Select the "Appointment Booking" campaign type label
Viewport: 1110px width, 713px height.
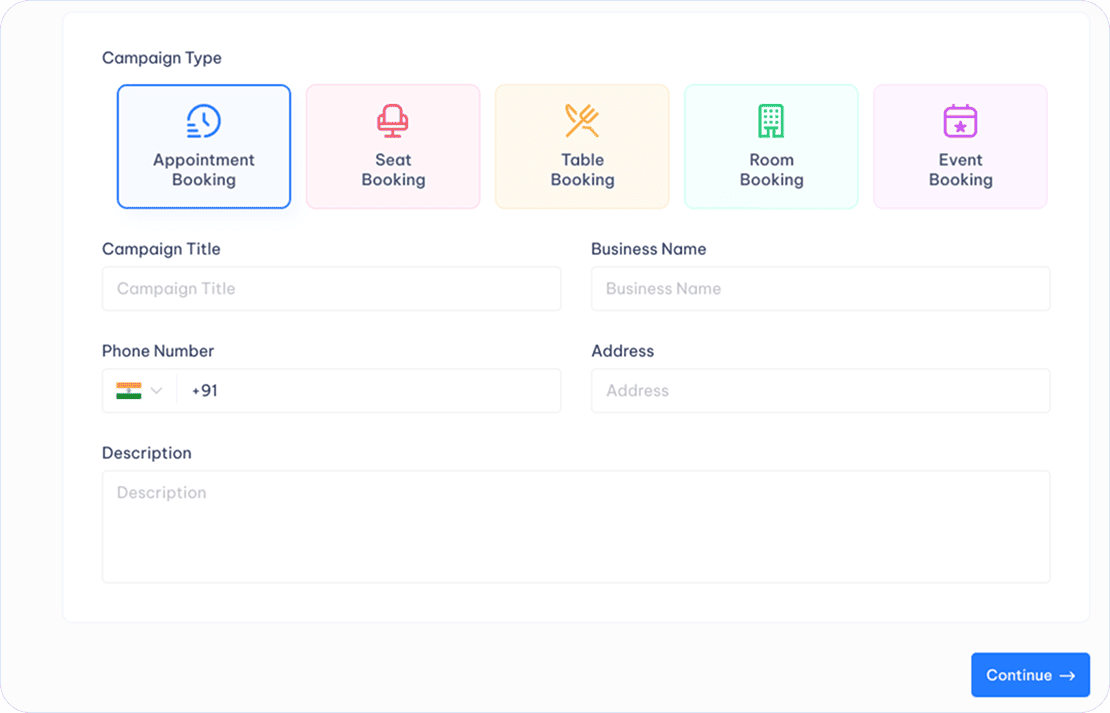[204, 170]
